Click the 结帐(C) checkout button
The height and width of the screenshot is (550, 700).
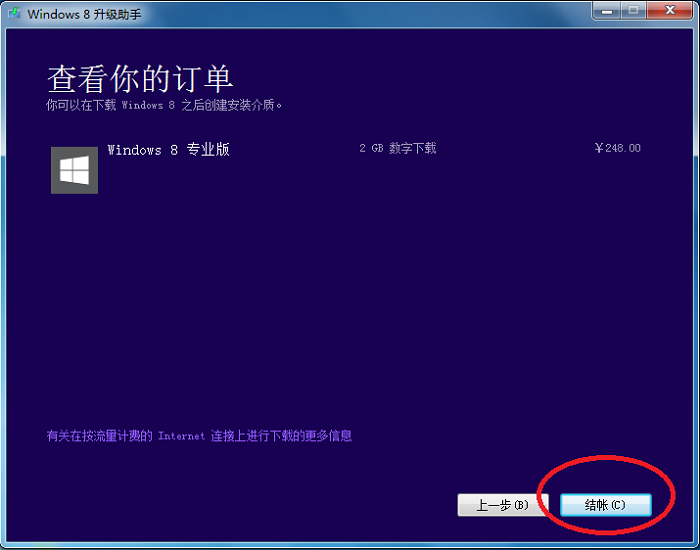pyautogui.click(x=606, y=505)
